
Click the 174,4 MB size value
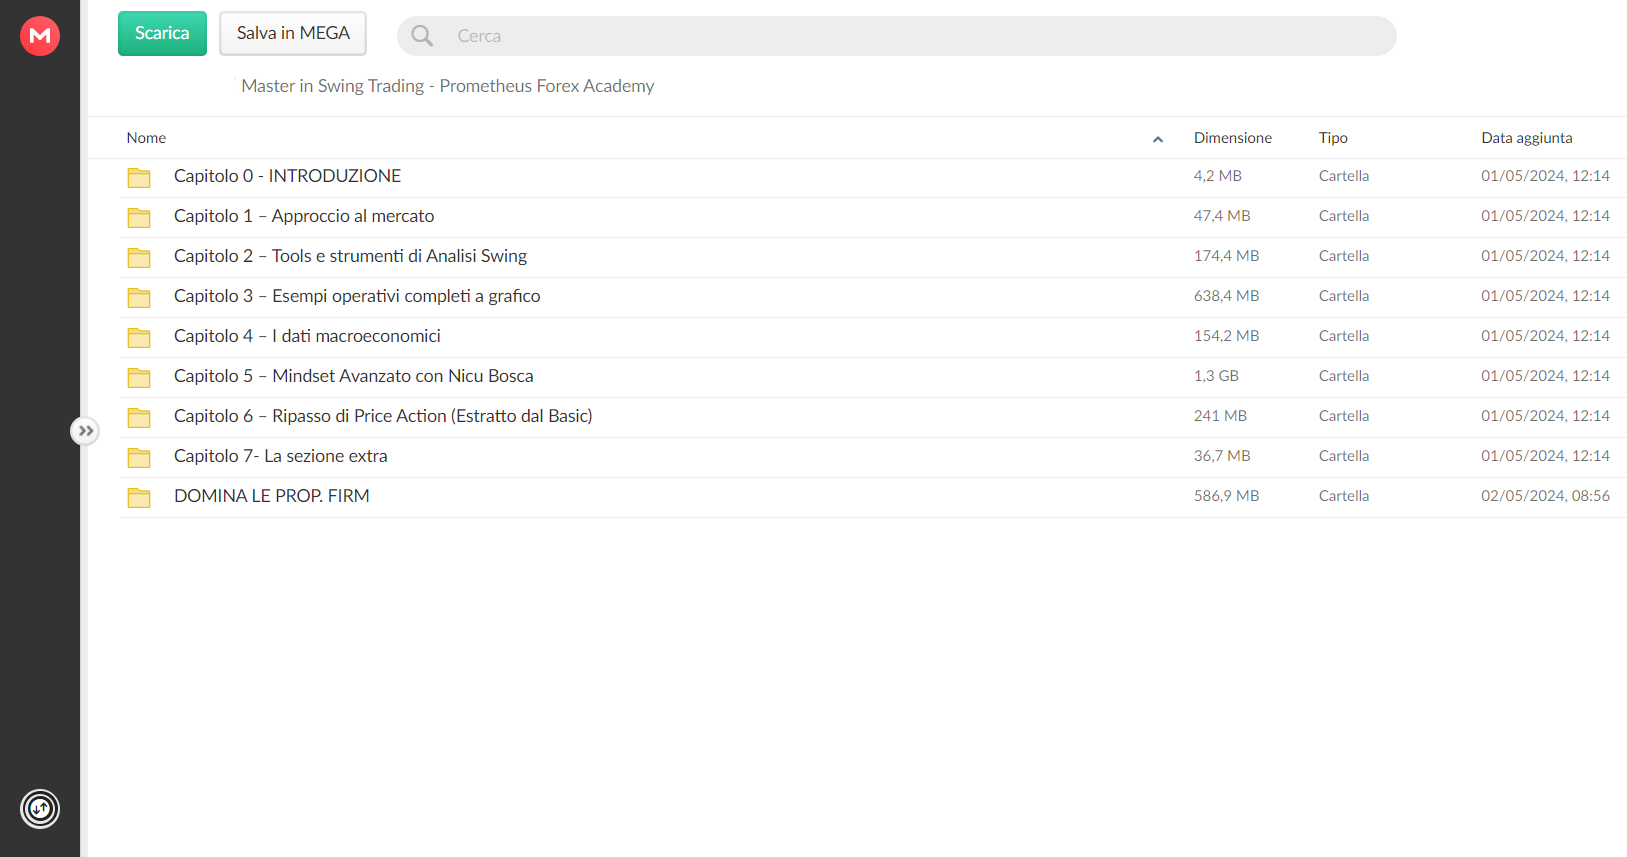click(x=1226, y=256)
